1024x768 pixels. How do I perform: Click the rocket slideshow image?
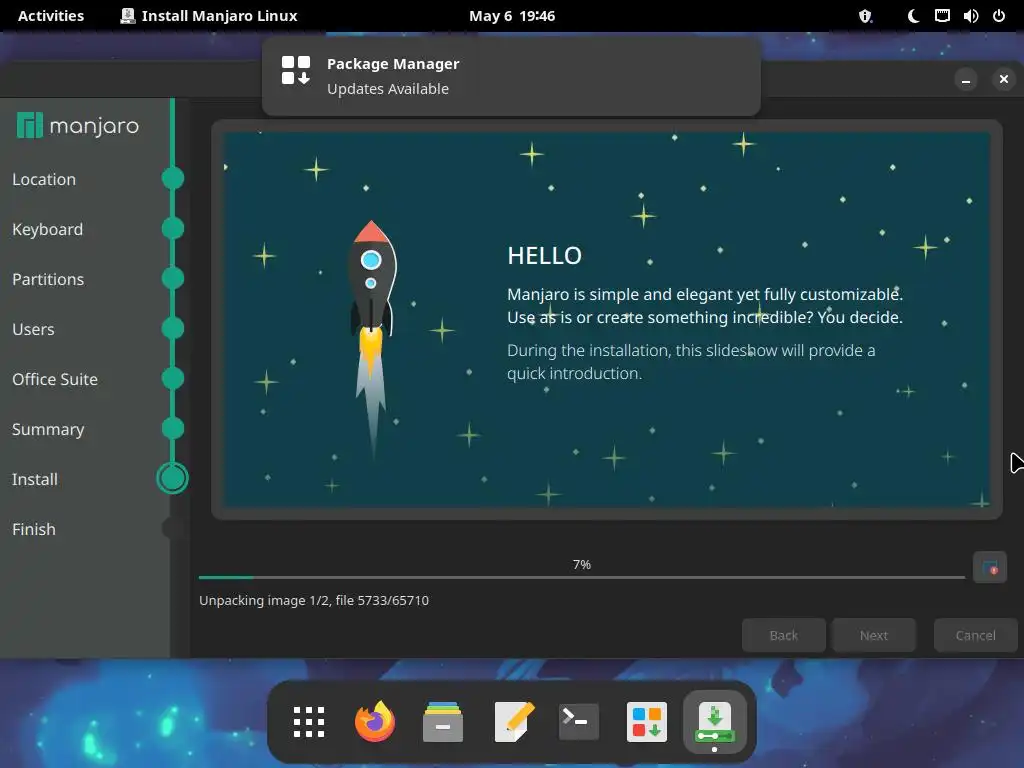371,340
